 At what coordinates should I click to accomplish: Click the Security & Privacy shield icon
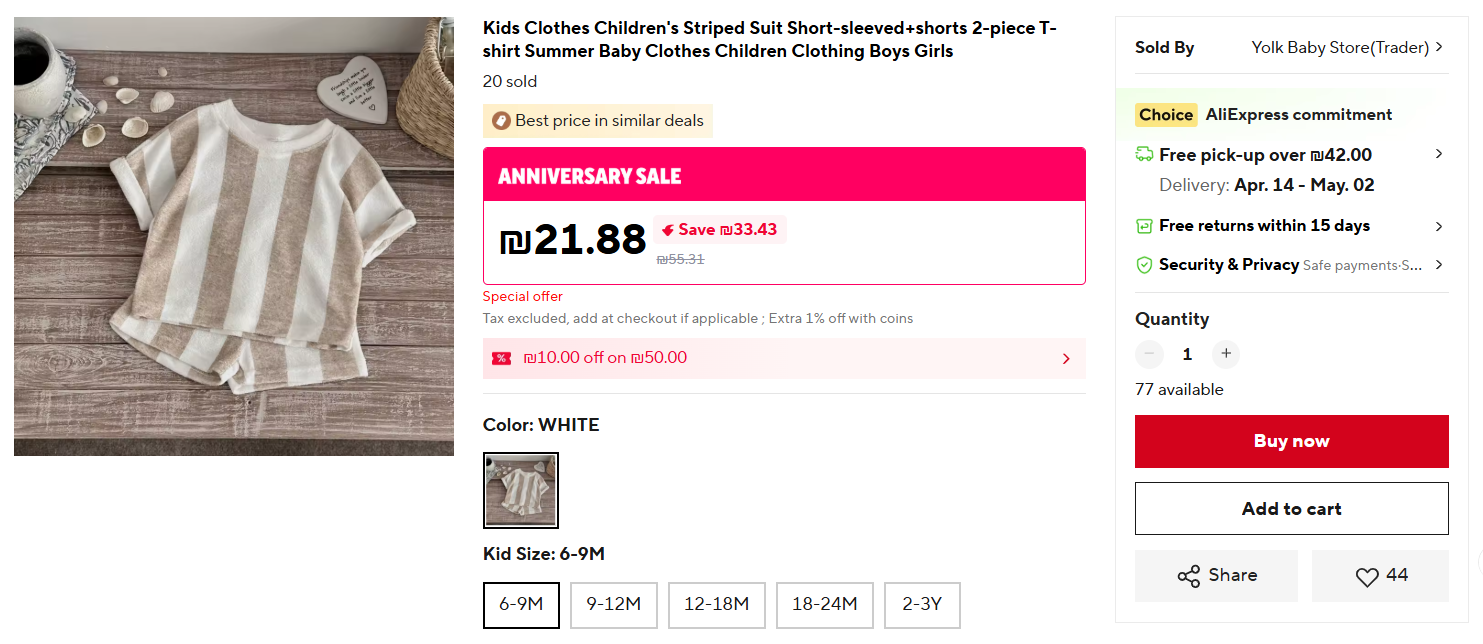pos(1144,265)
